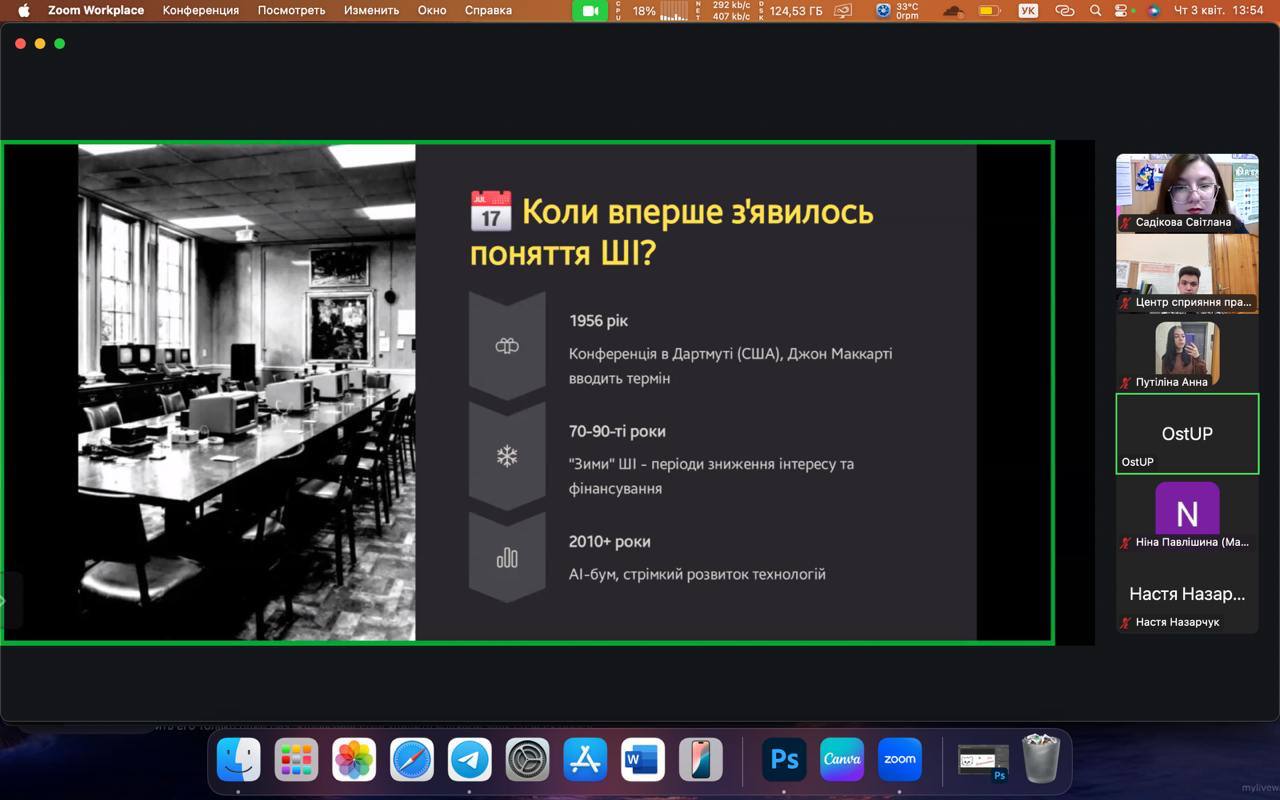The width and height of the screenshot is (1280, 800).
Task: Click the date and time clock
Action: [1218, 11]
